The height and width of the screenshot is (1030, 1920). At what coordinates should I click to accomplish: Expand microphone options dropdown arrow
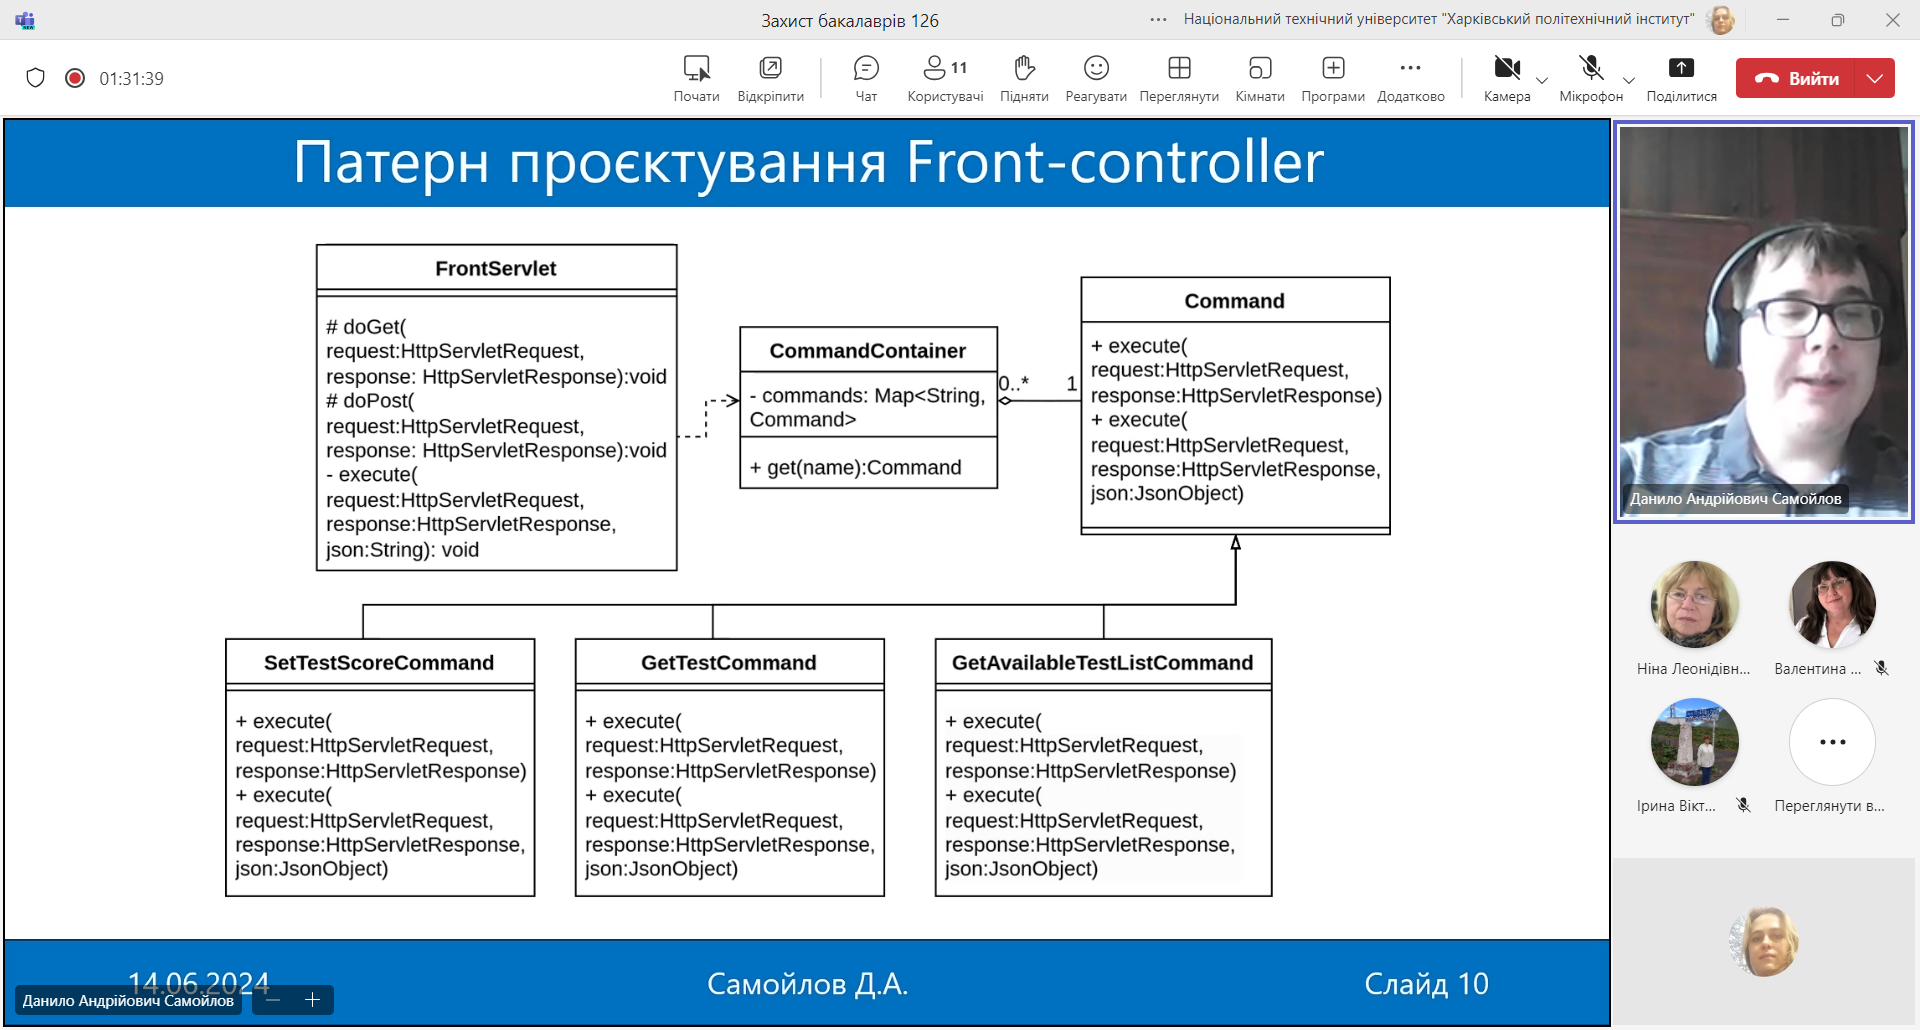tap(1629, 81)
